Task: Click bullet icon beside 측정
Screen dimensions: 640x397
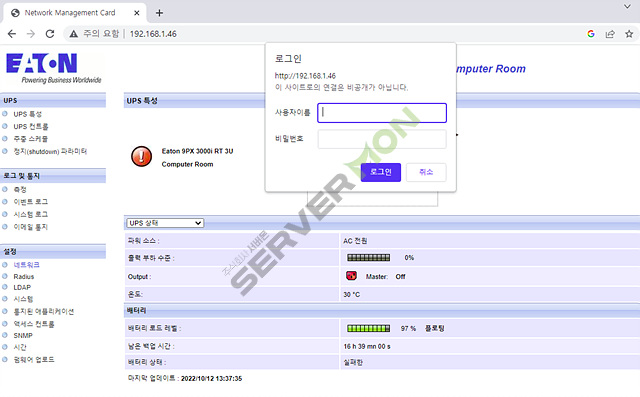Action: [x=5, y=189]
